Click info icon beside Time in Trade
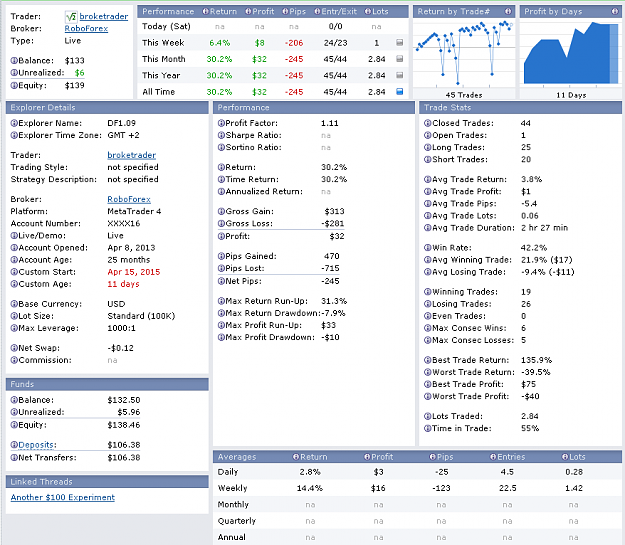625x545 pixels. (428, 428)
